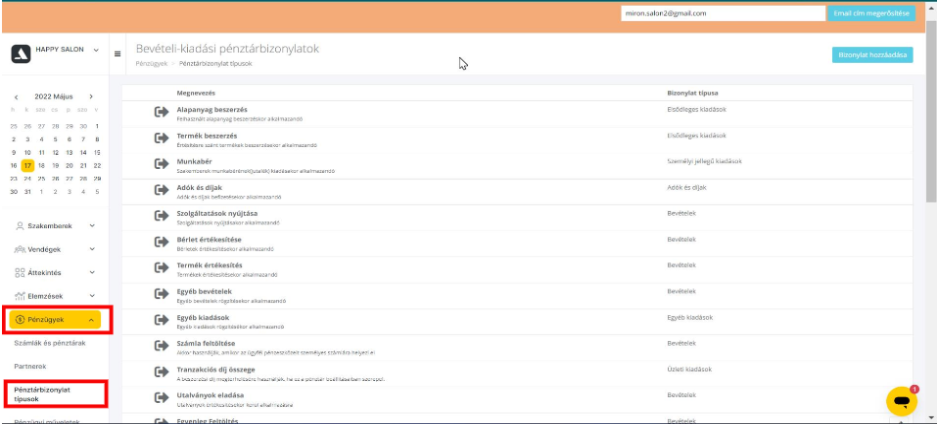Viewport: 938px width, 424px height.
Task: Click Pénzügyek breadcrumb link
Action: 152,63
